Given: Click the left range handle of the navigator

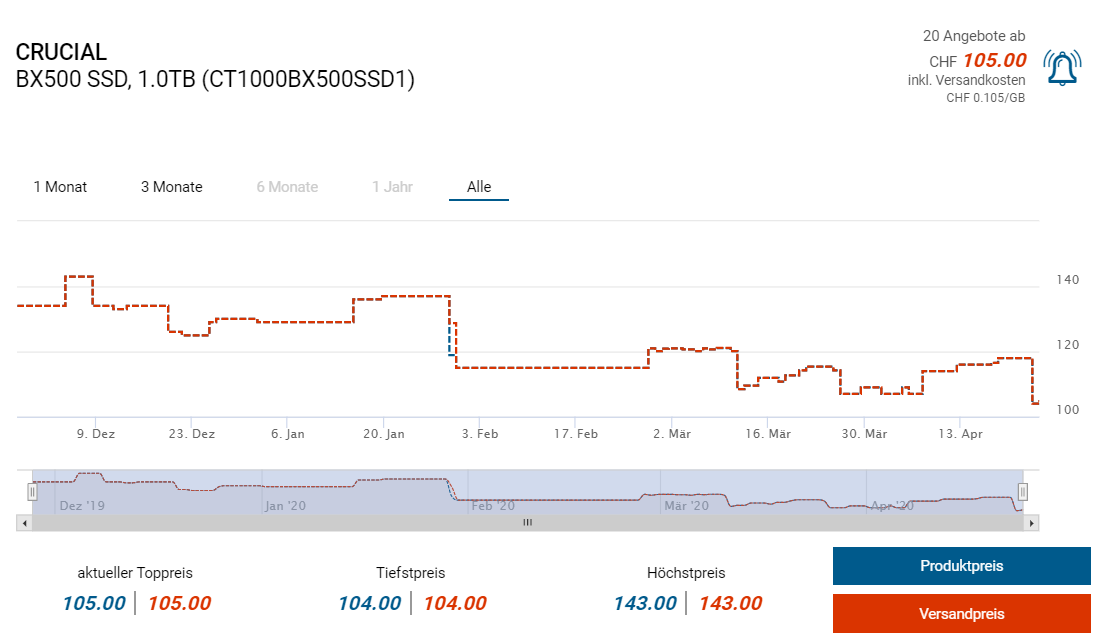Looking at the screenshot, I should click(32, 491).
